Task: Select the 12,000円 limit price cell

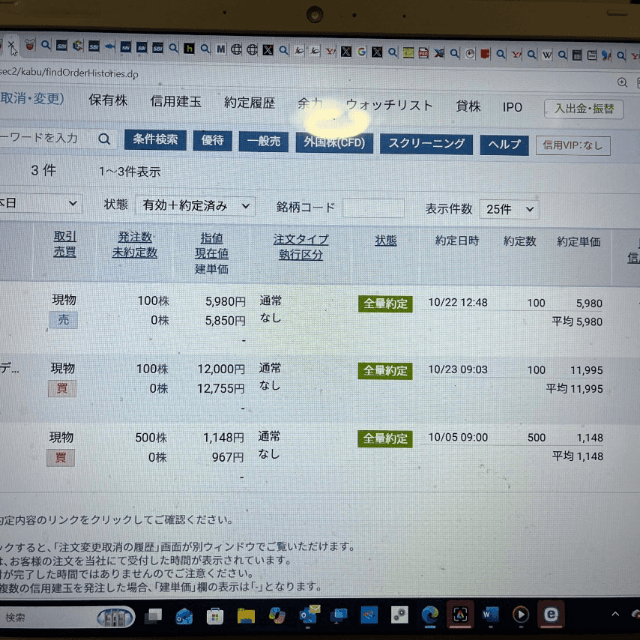Action: (x=221, y=369)
